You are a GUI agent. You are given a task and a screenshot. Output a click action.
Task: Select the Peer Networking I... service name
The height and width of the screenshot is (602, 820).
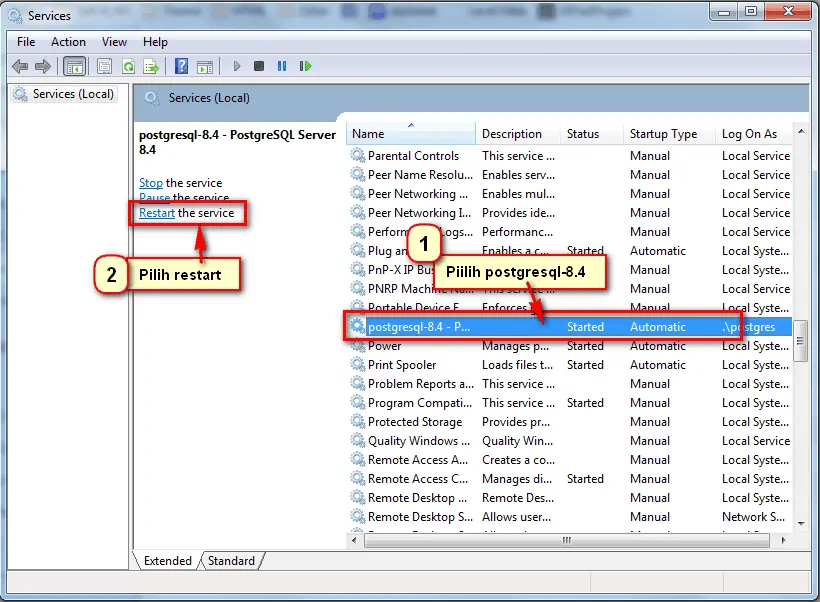tap(419, 213)
